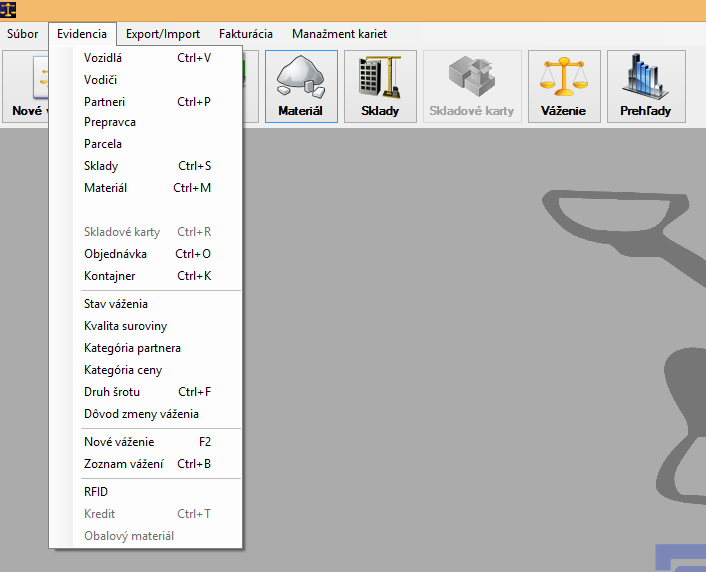Click the Sklady warehouse toolbar icon
This screenshot has height=572, width=706.
(x=379, y=86)
